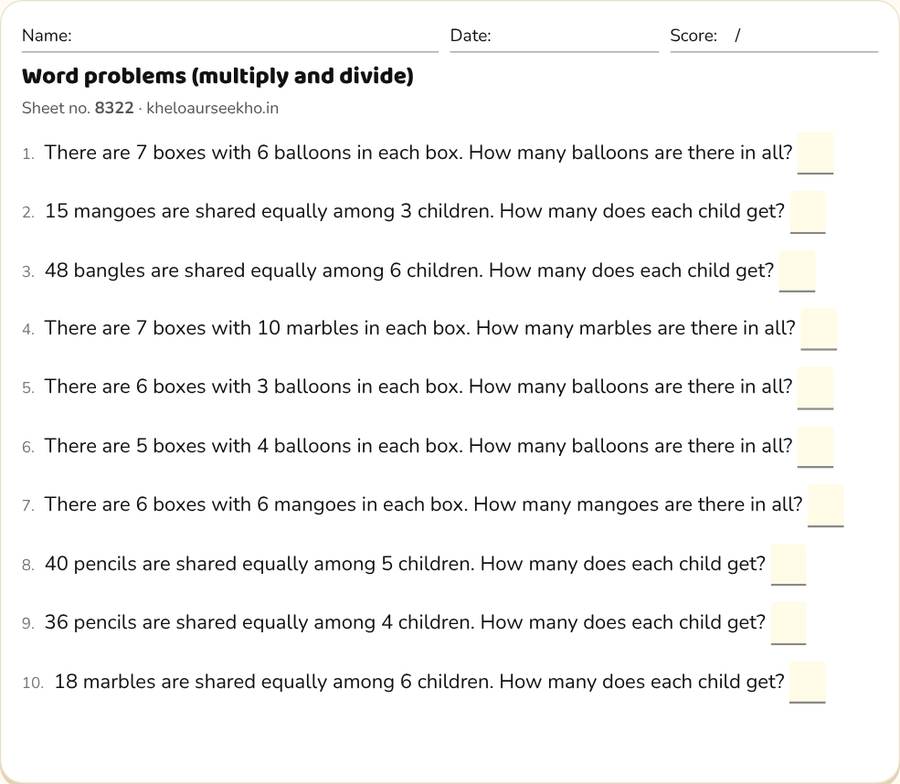Click answer box for 48 bangles question
900x784 pixels.
[797, 271]
